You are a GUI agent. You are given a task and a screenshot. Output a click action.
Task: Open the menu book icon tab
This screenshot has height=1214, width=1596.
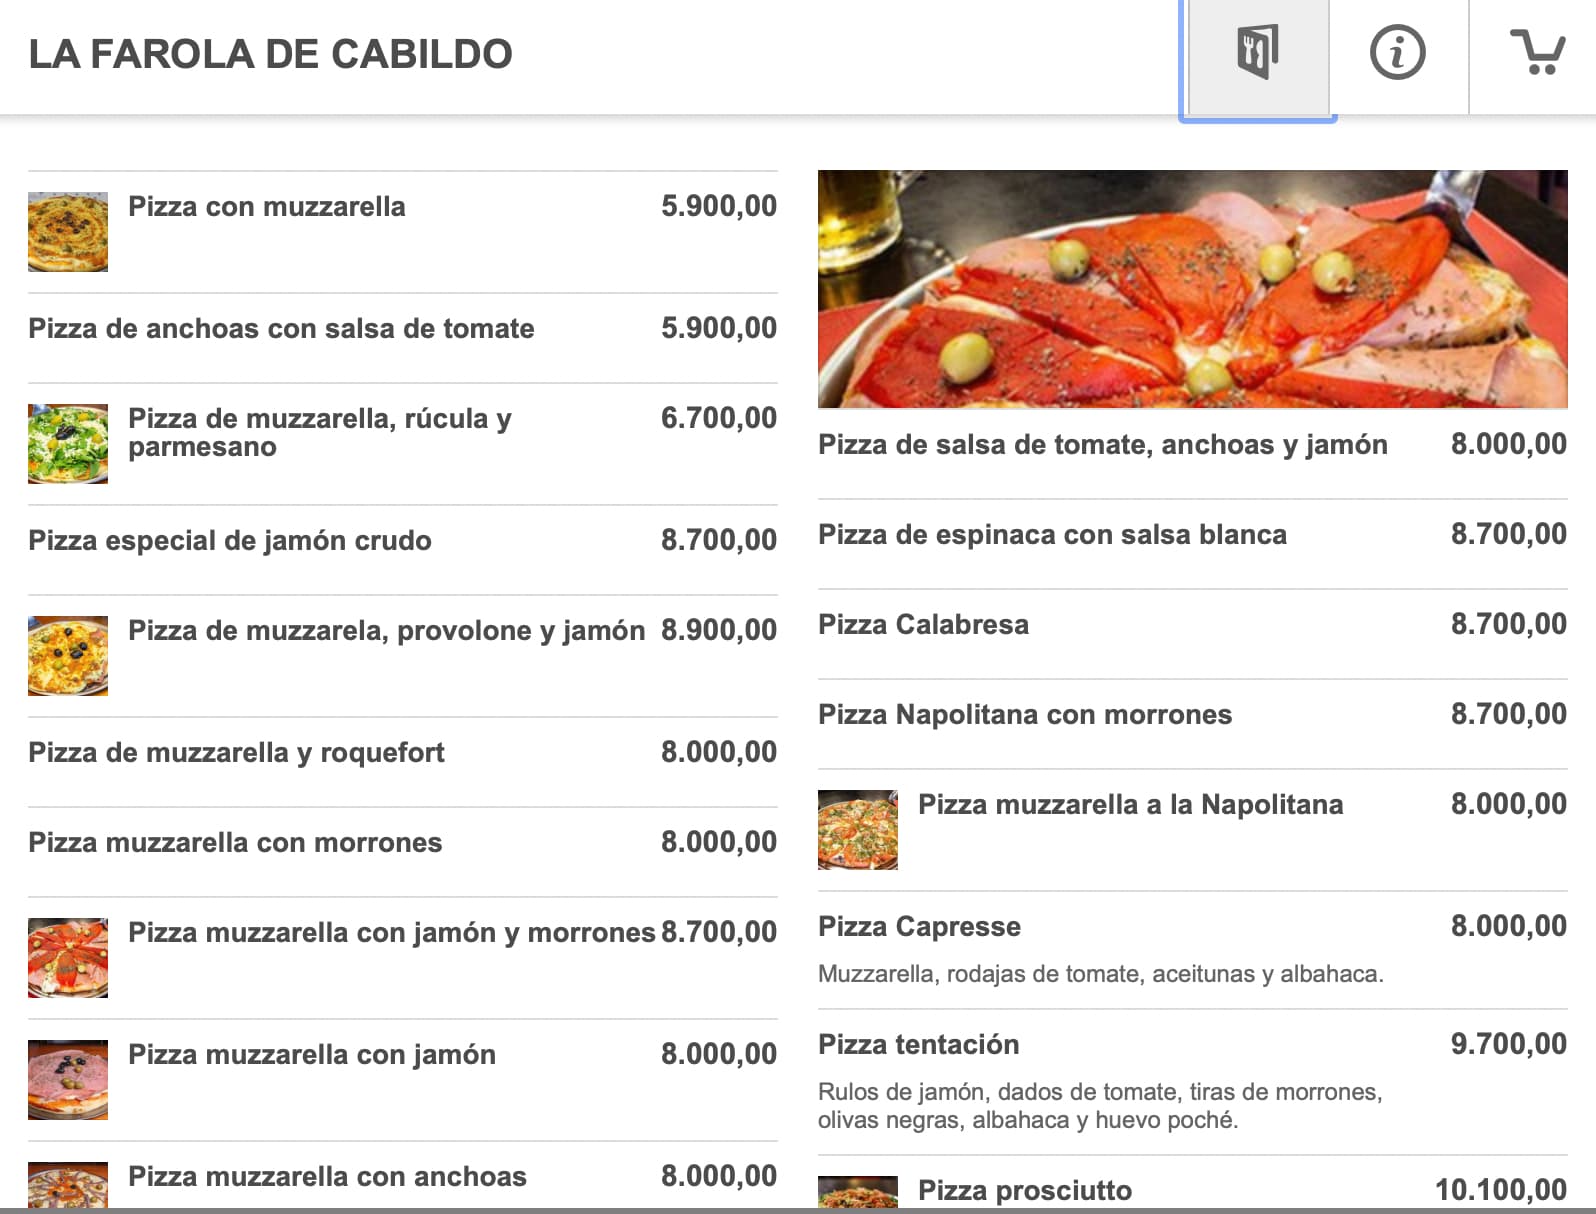(x=1257, y=58)
